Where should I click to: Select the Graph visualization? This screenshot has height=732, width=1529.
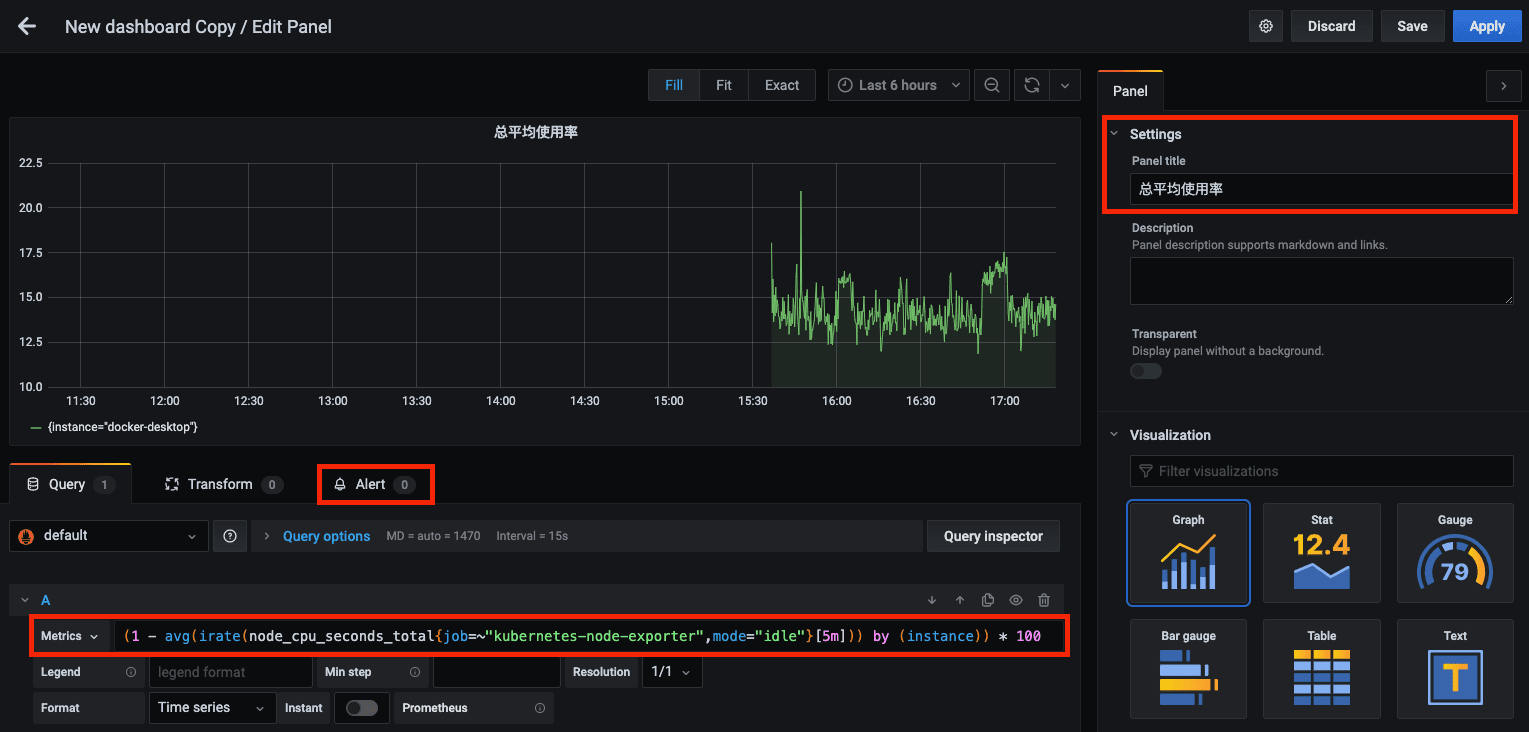(1188, 553)
